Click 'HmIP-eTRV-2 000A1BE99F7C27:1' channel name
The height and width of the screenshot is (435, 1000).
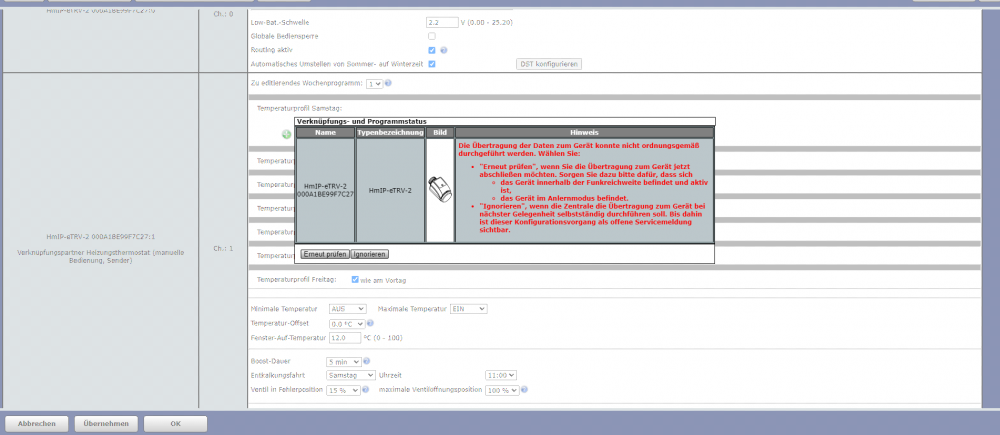coord(101,236)
